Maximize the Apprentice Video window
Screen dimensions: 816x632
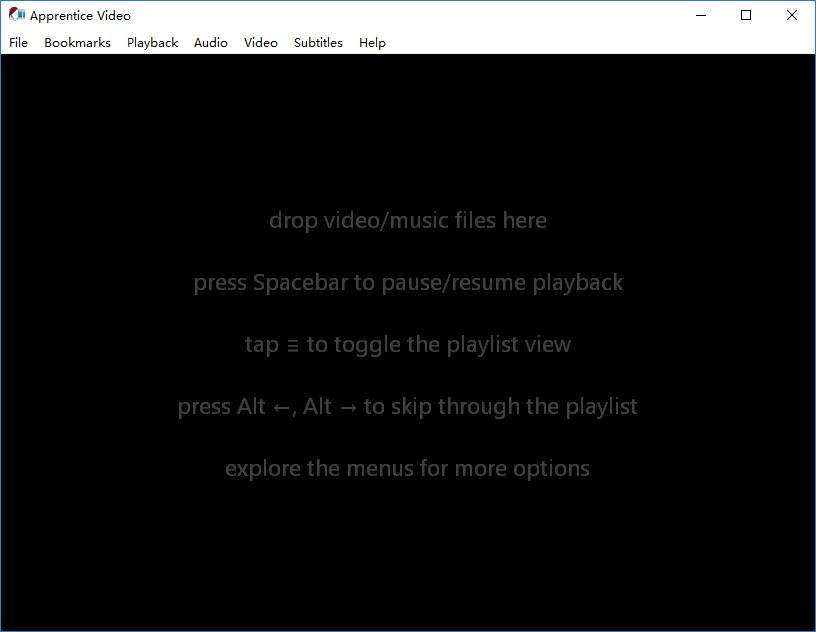[746, 15]
